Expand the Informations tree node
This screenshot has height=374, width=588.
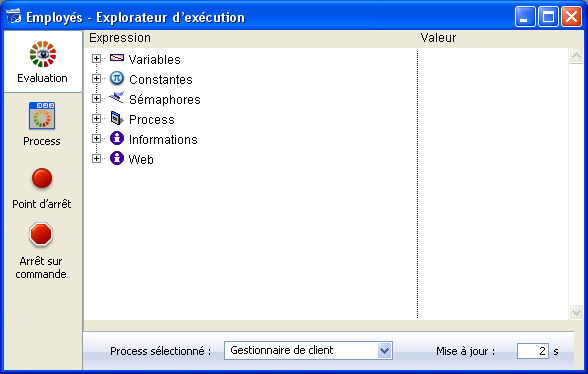click(x=96, y=138)
